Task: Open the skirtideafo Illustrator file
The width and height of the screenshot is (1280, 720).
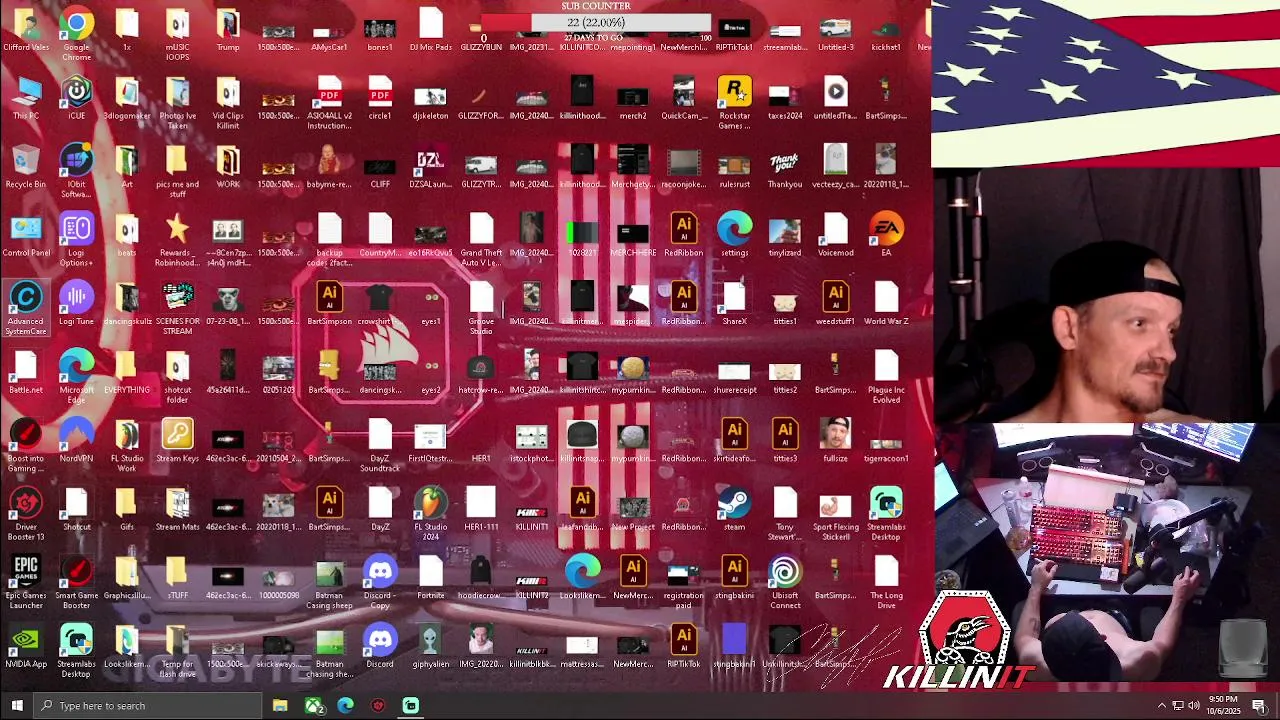Action: point(734,441)
